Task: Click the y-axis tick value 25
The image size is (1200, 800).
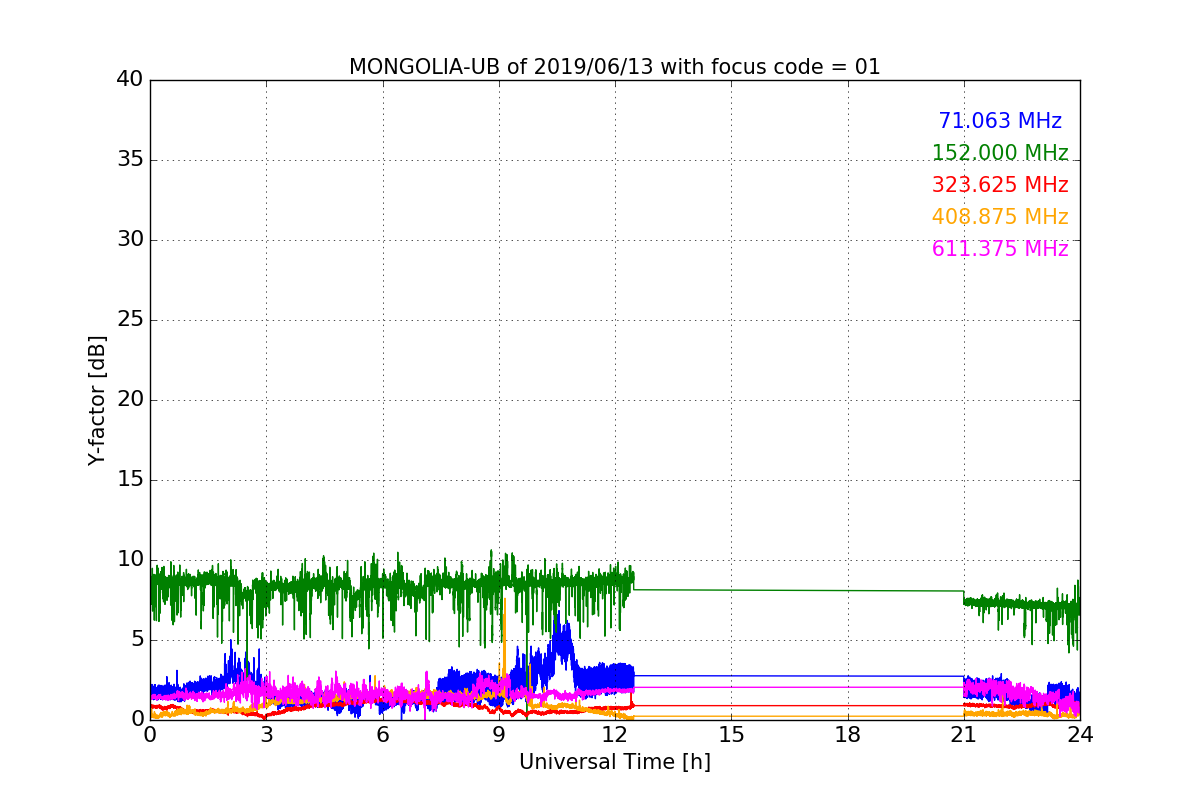Action: tap(130, 319)
